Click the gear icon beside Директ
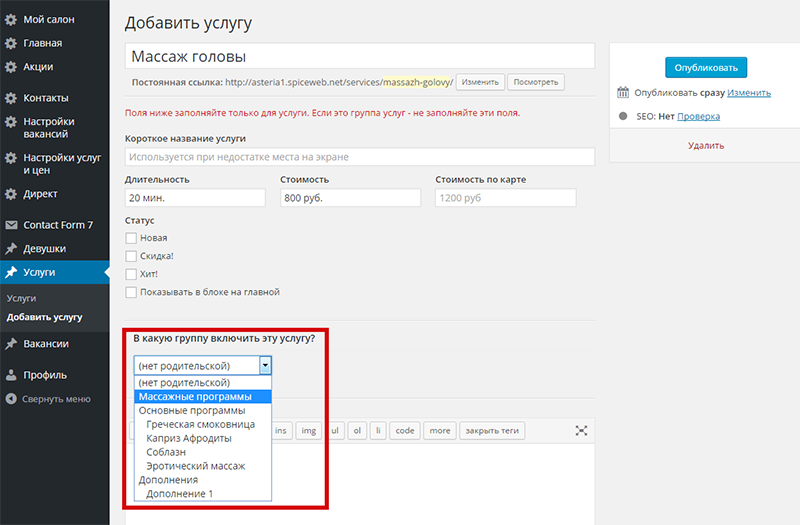The height and width of the screenshot is (525, 800). point(11,194)
